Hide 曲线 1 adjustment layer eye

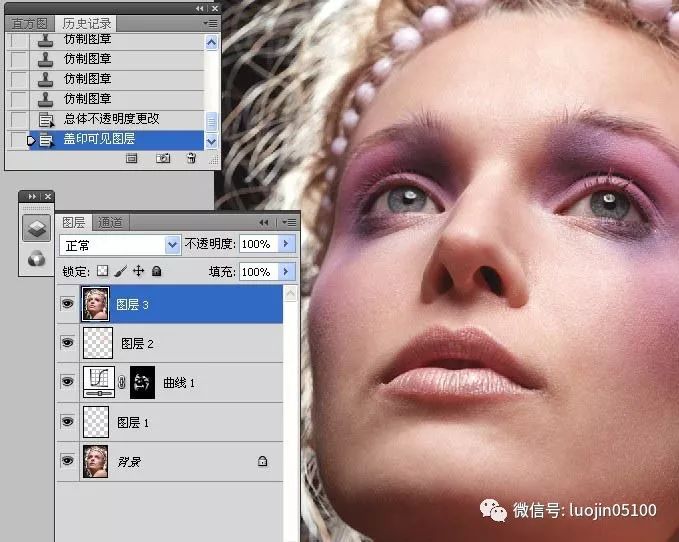68,382
